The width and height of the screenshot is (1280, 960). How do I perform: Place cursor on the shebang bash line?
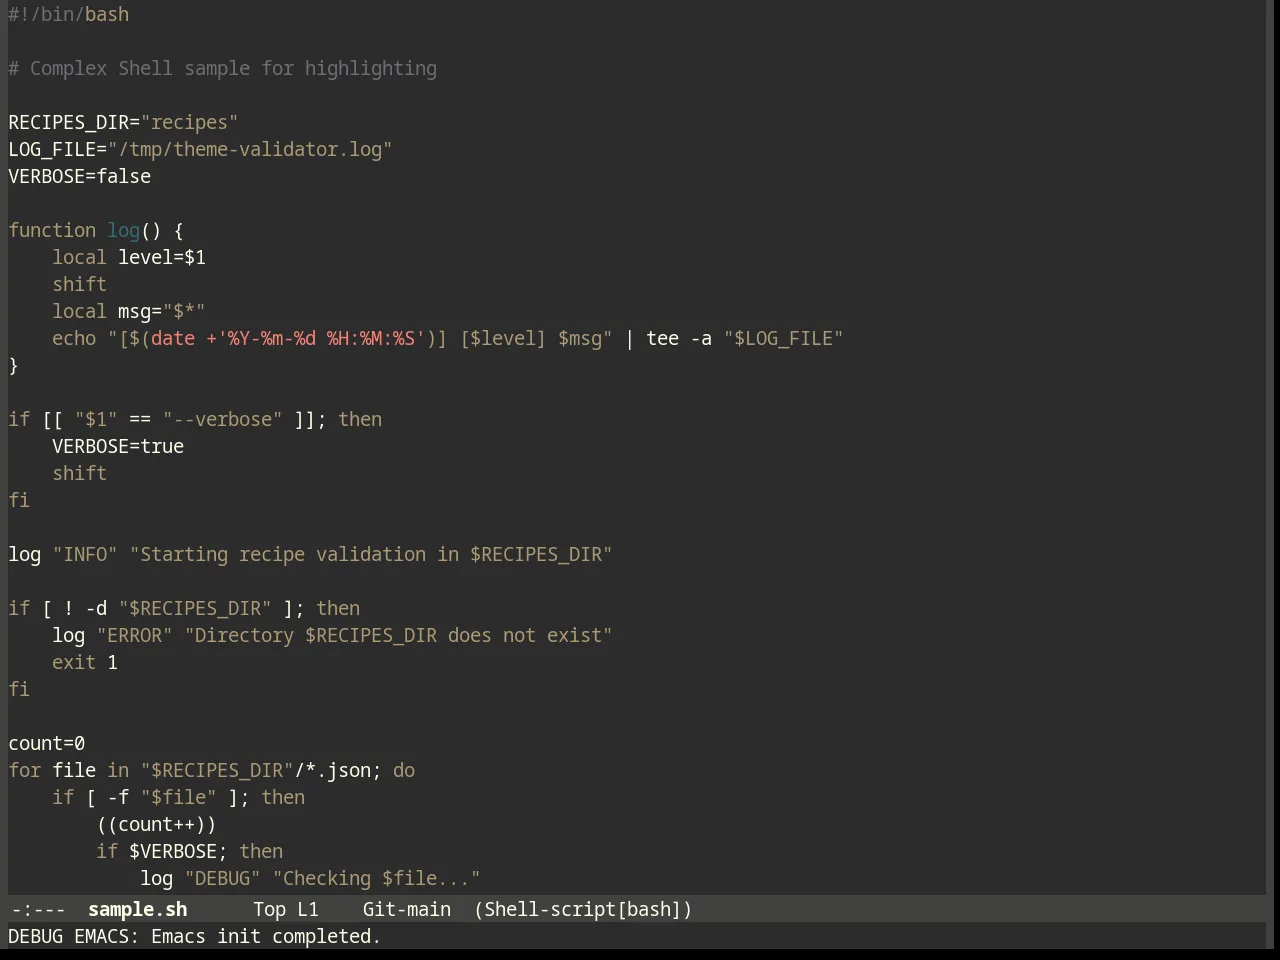[x=69, y=14]
